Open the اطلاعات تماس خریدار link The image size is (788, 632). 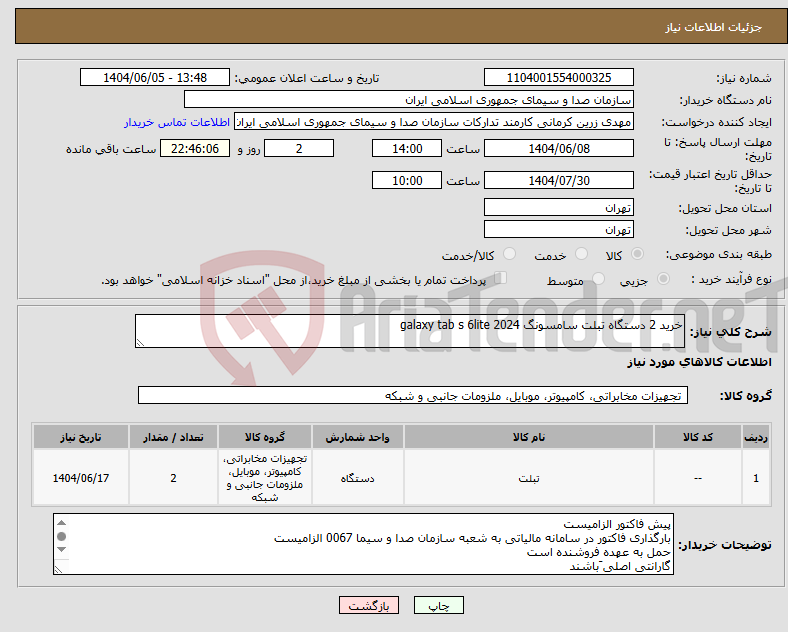[x=177, y=122]
